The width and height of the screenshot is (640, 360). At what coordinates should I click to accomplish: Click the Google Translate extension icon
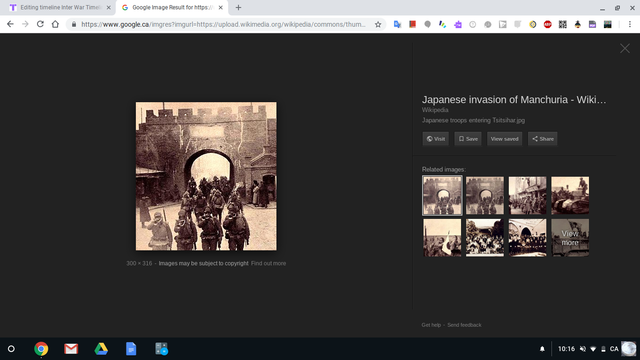click(397, 24)
